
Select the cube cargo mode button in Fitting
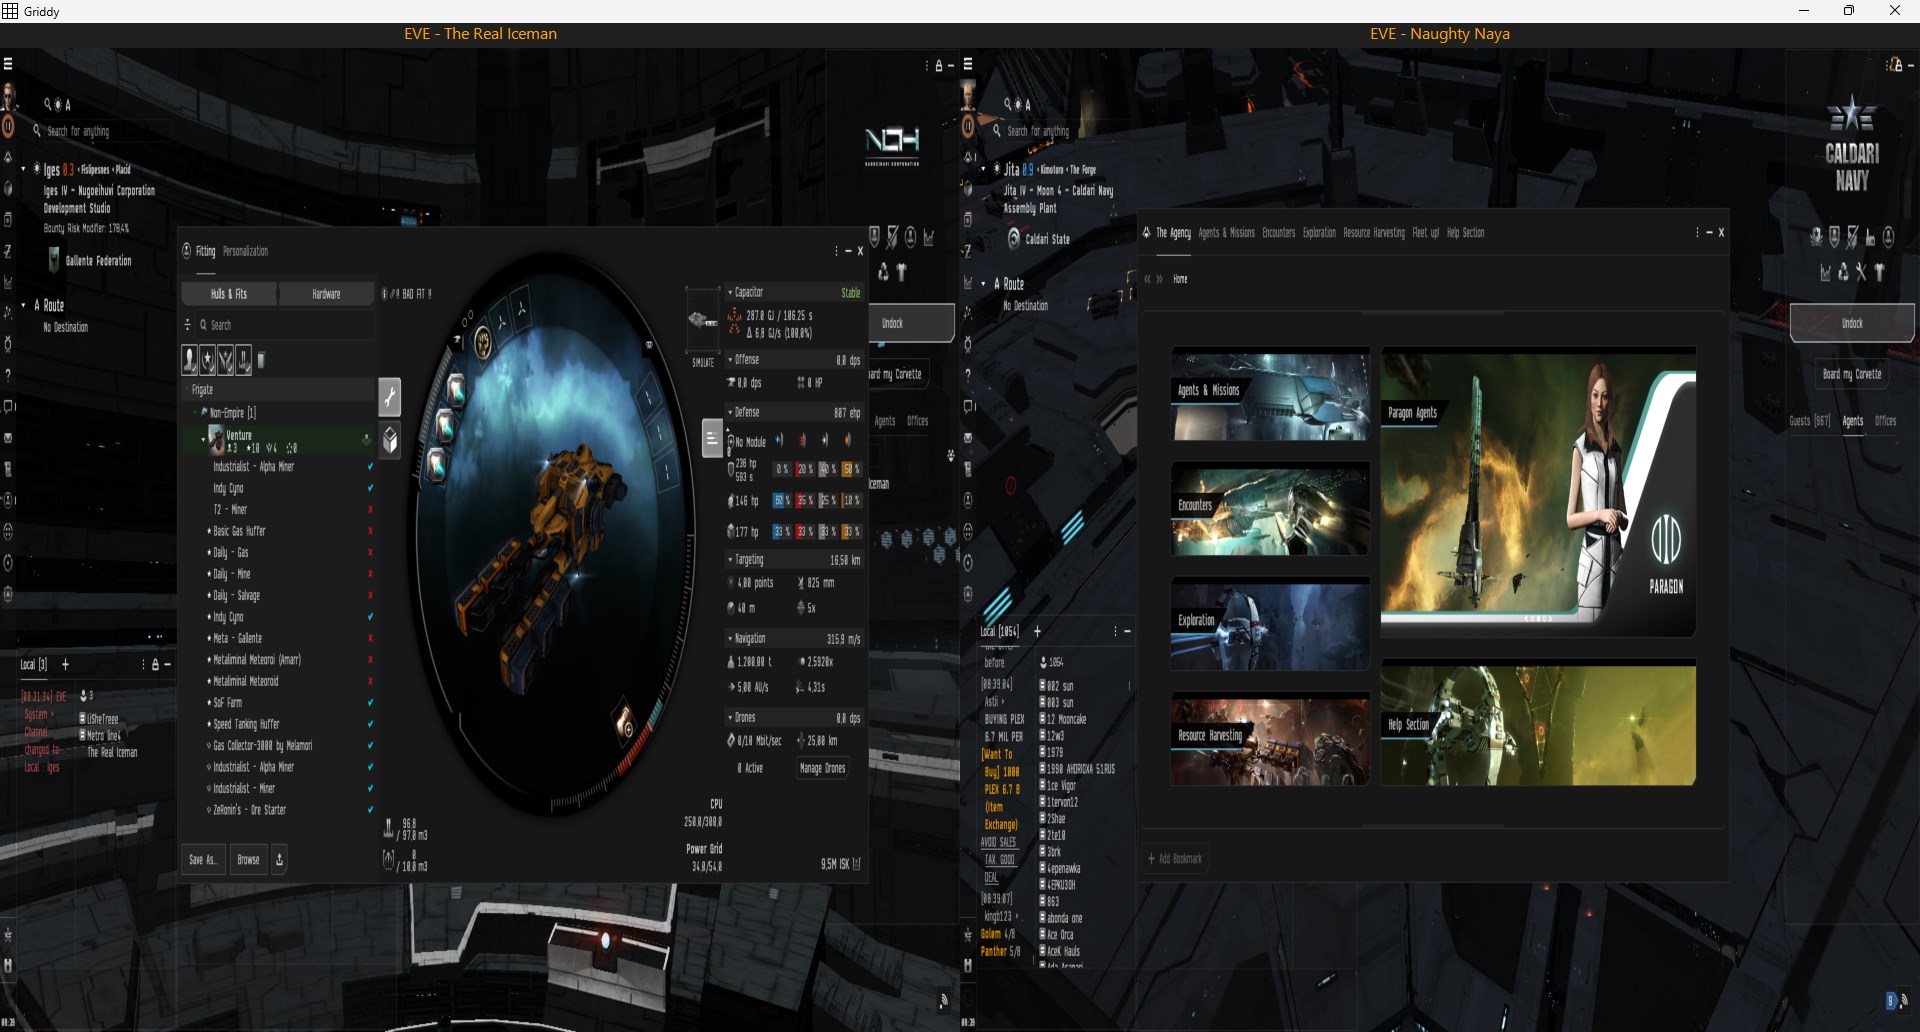(390, 440)
